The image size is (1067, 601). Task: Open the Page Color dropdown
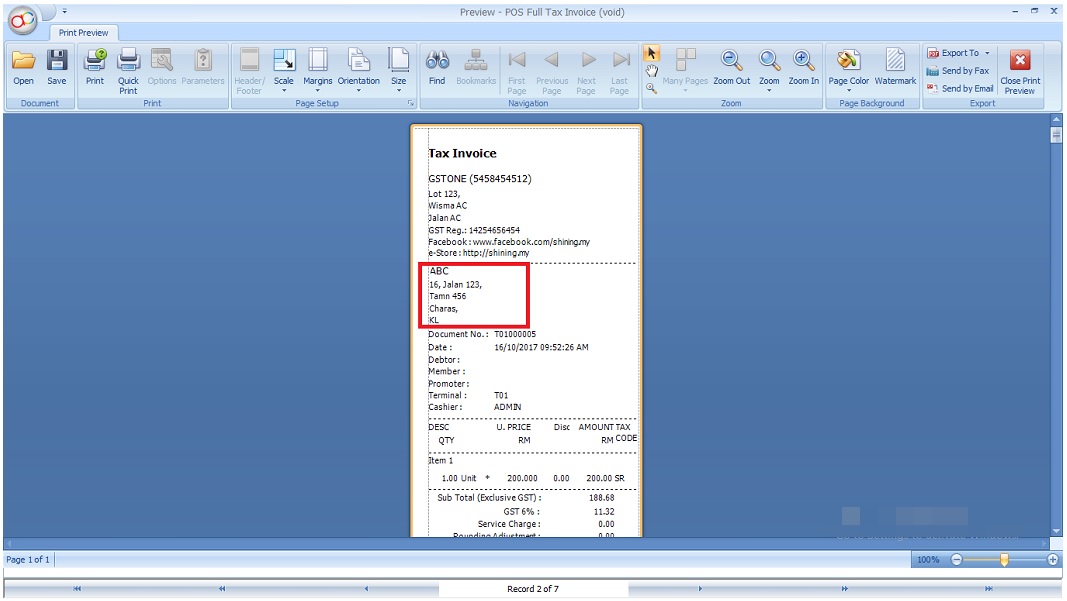(x=848, y=91)
